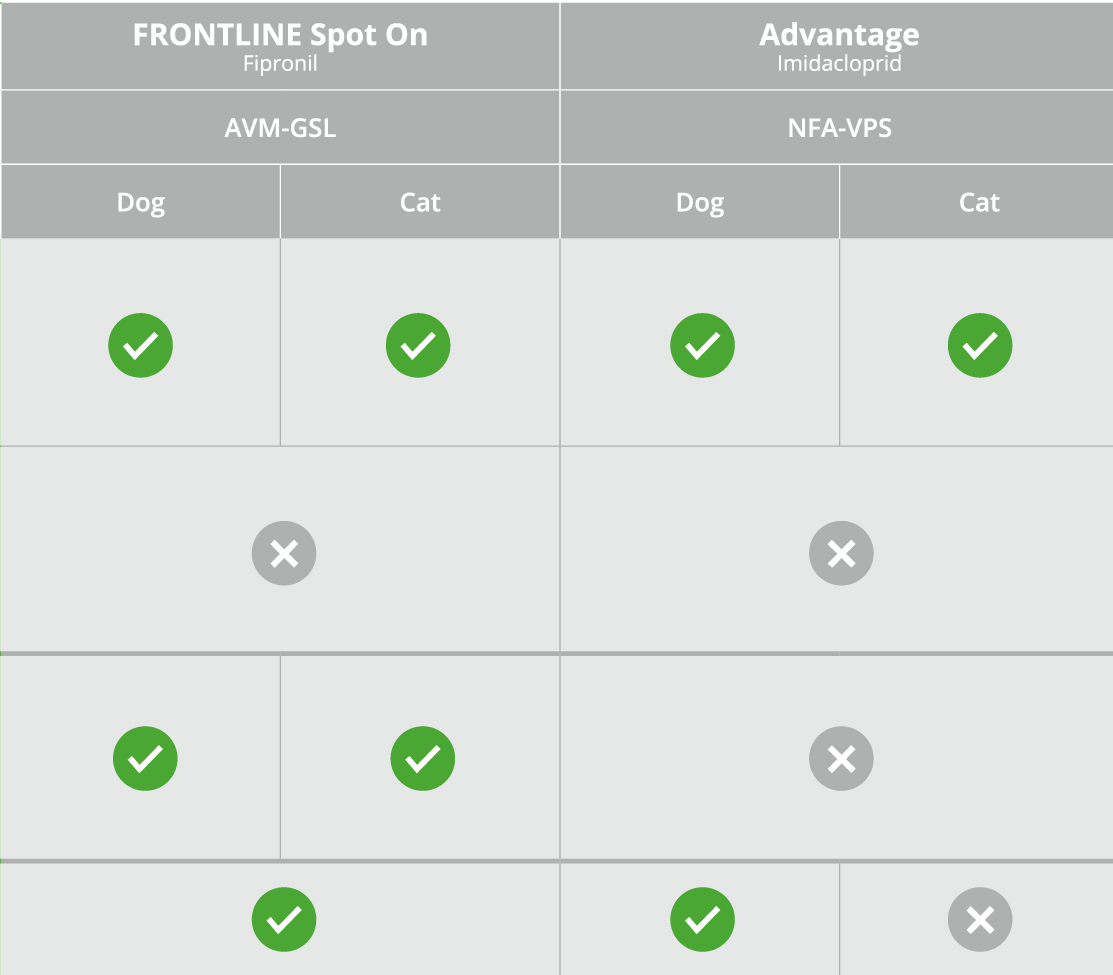The height and width of the screenshot is (975, 1113).
Task: Click the Dog column header under NFA-VPS
Action: point(700,203)
